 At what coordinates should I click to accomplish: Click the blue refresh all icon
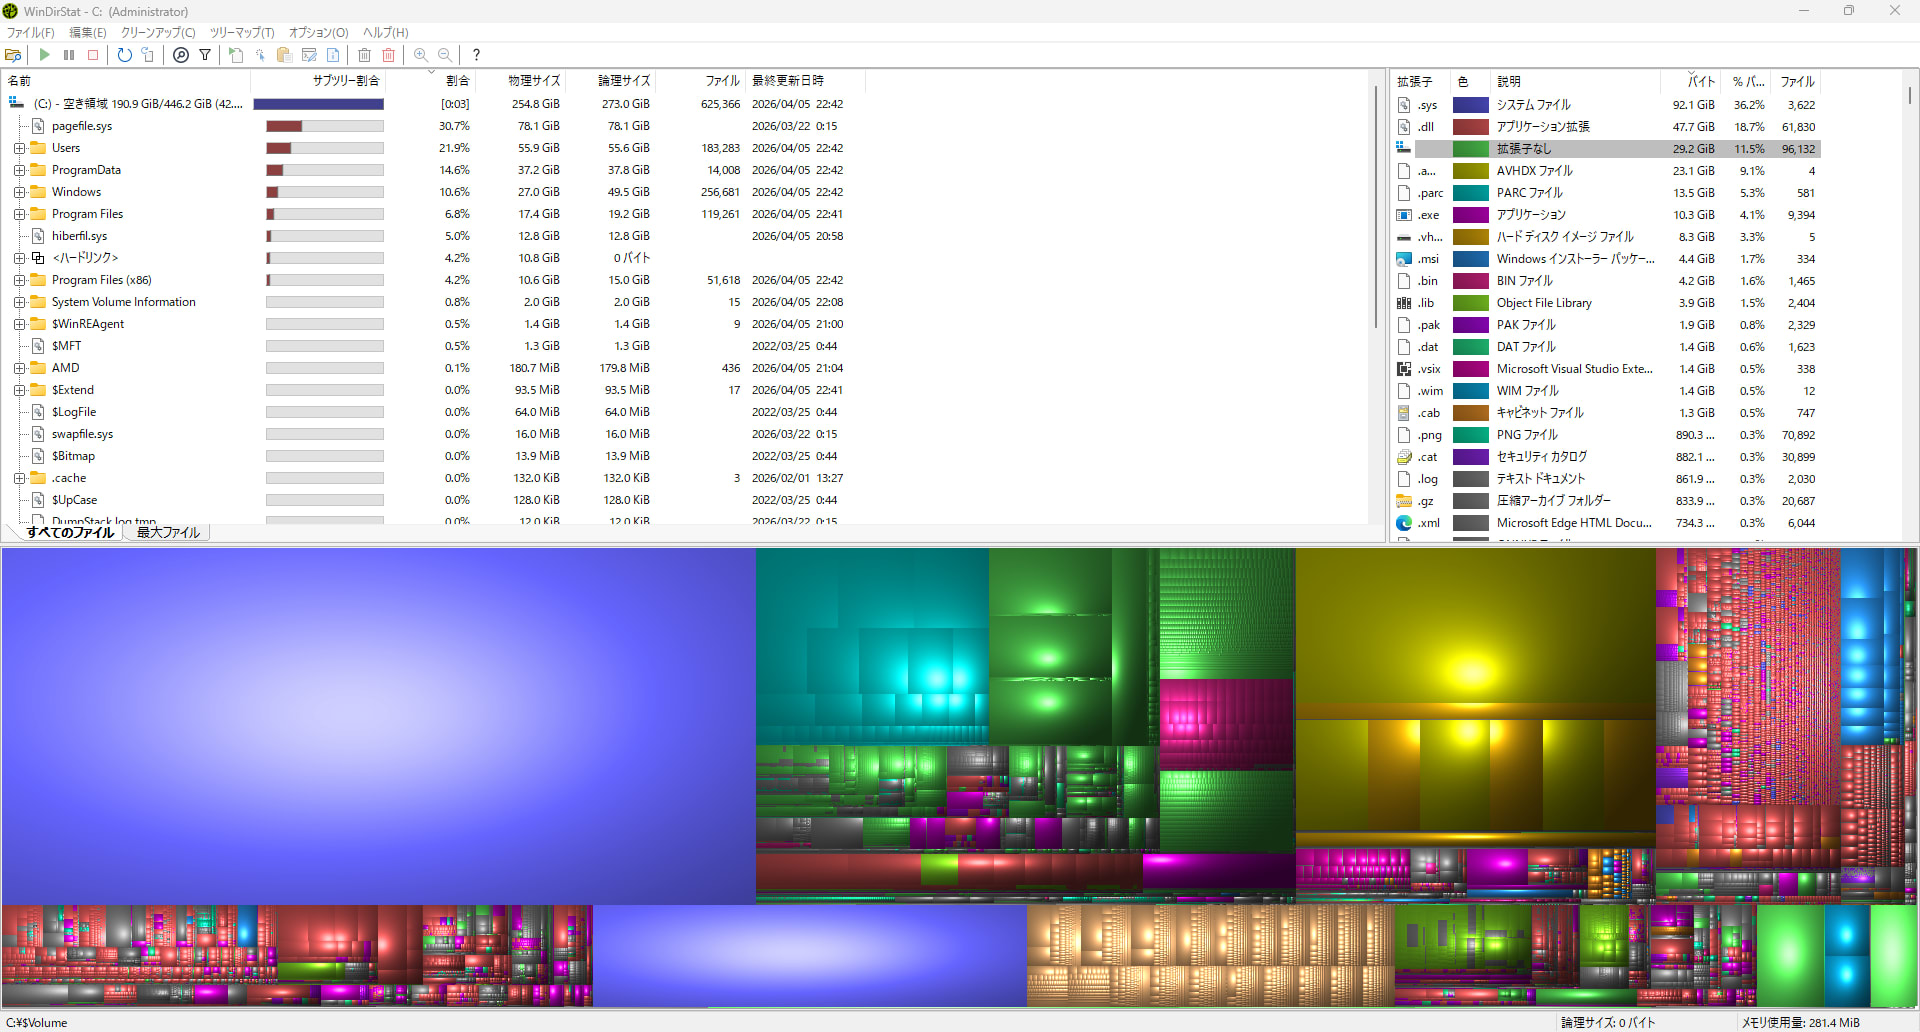point(124,55)
